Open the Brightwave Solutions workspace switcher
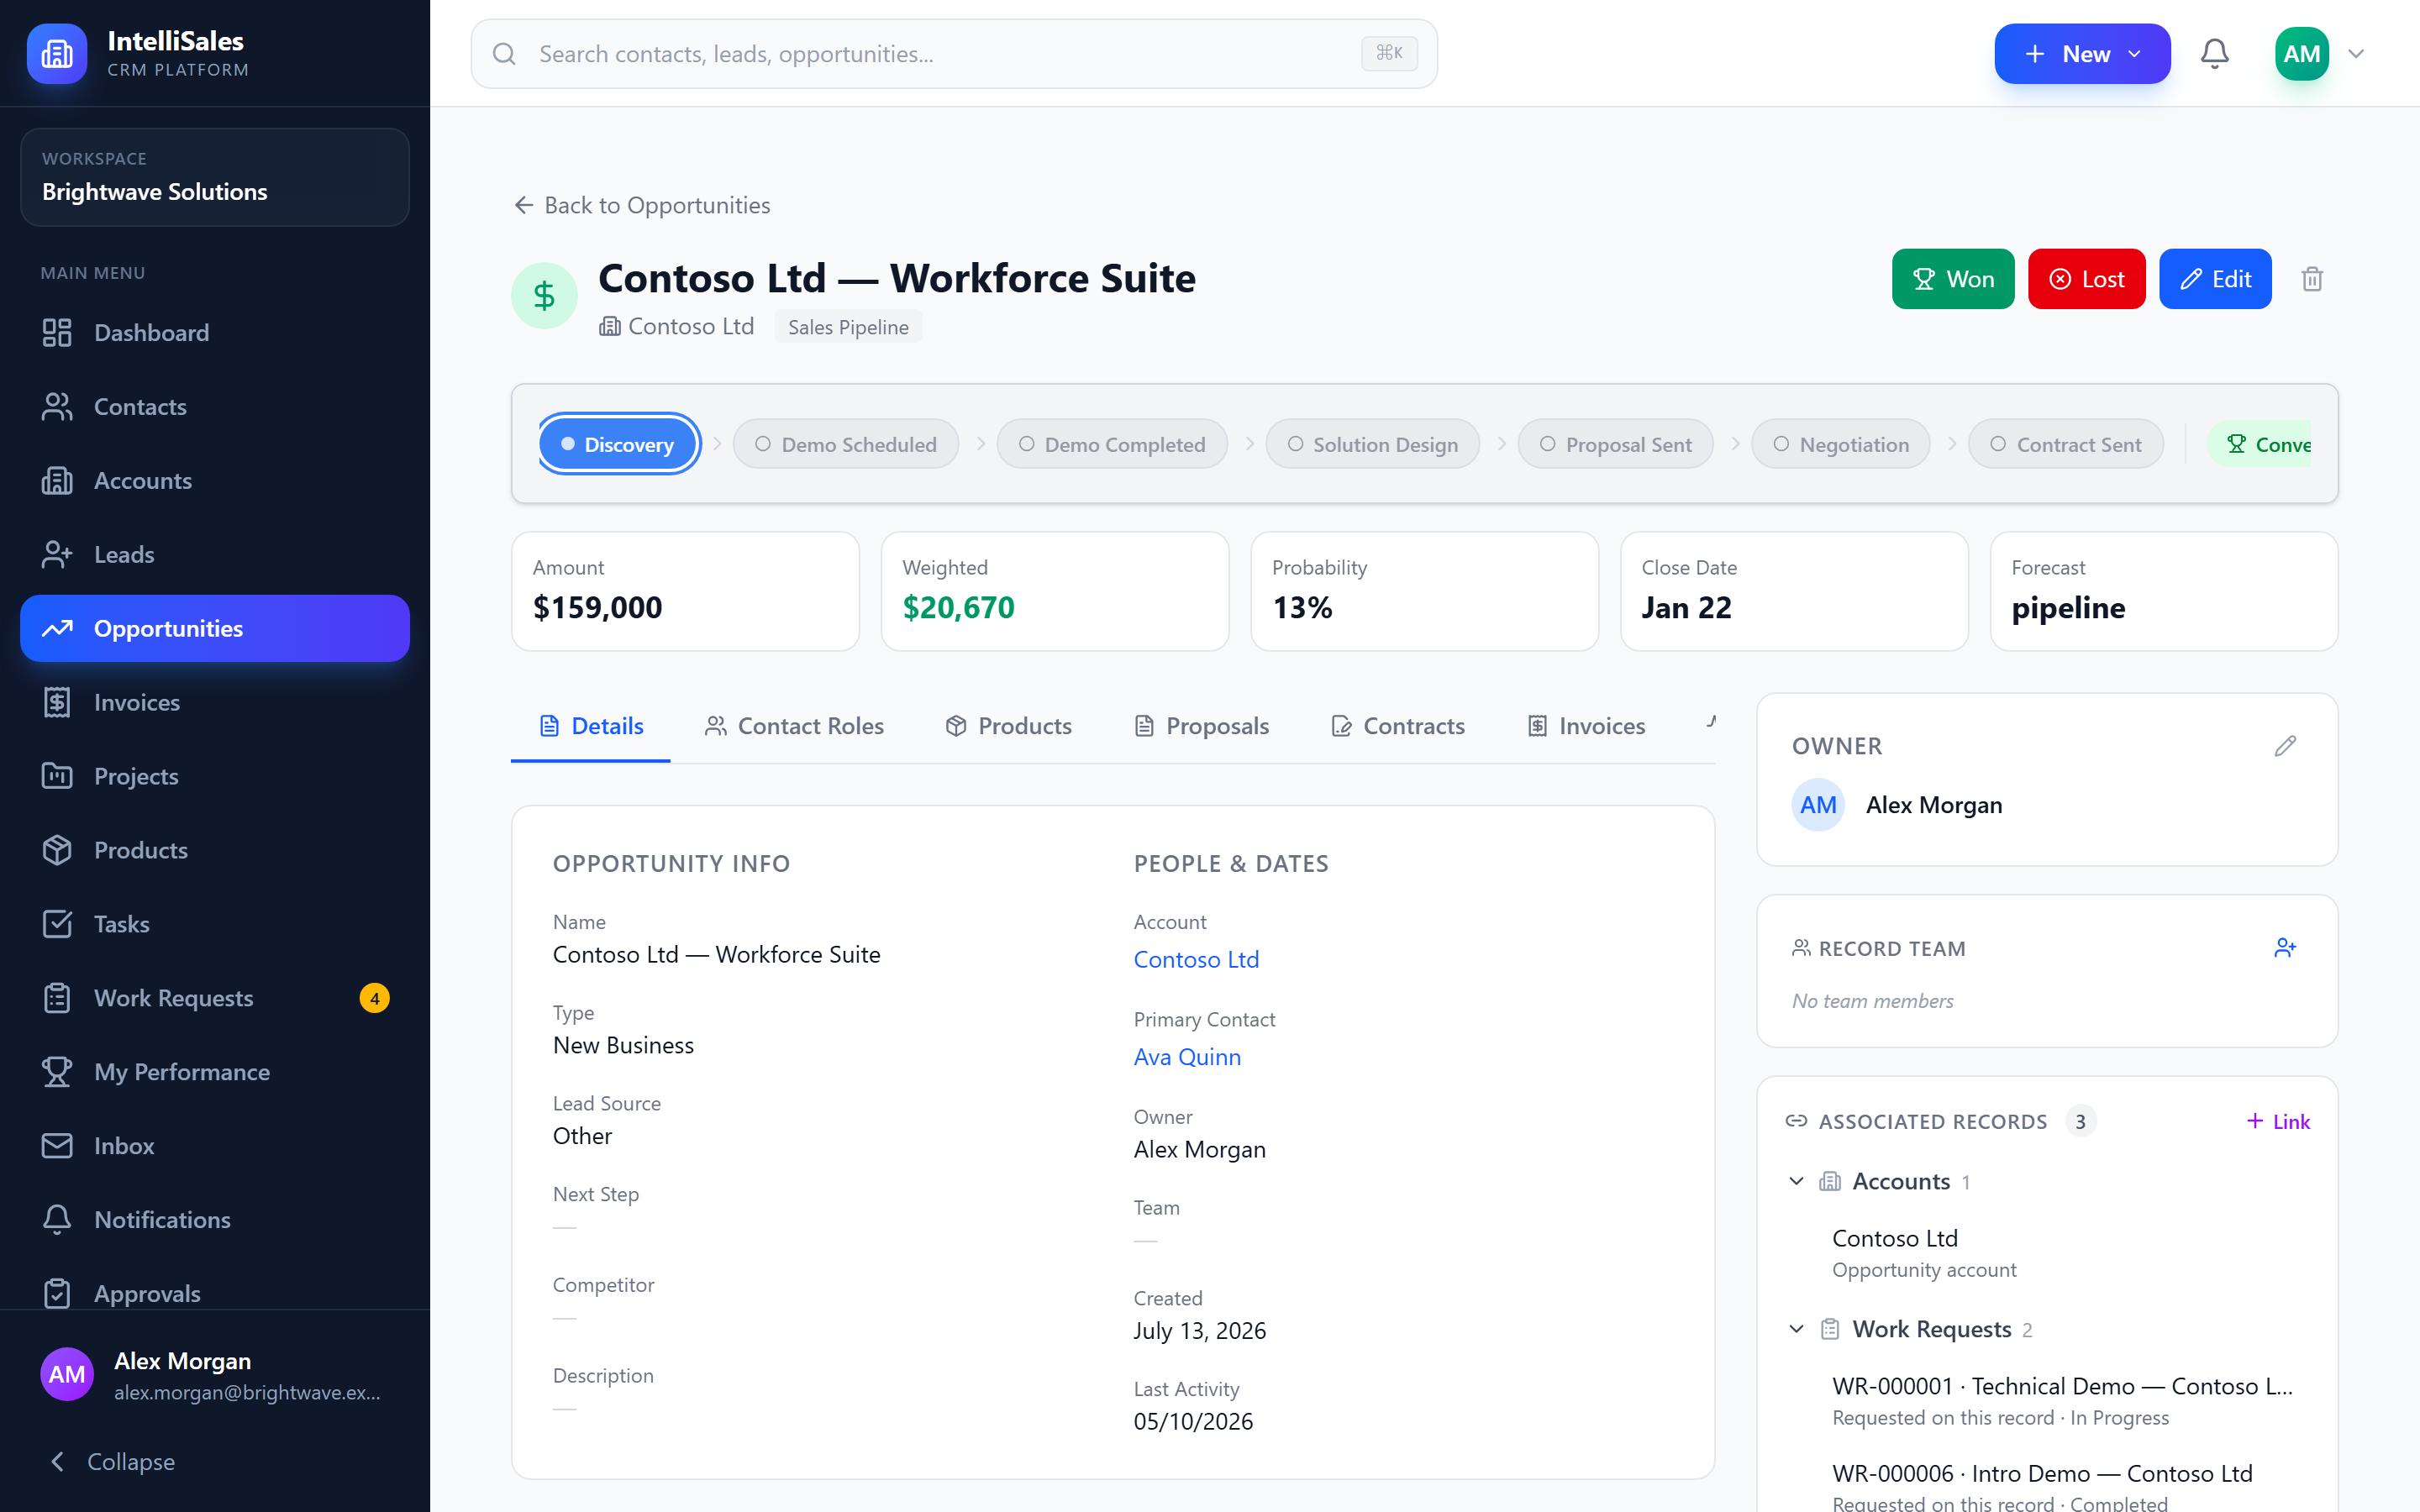 point(215,177)
